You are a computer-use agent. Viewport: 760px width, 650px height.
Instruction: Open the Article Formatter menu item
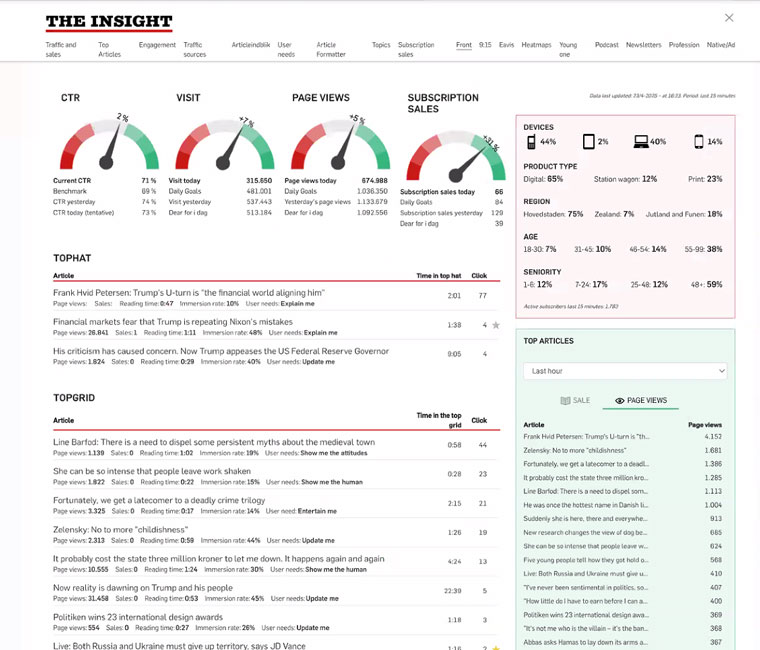(331, 49)
